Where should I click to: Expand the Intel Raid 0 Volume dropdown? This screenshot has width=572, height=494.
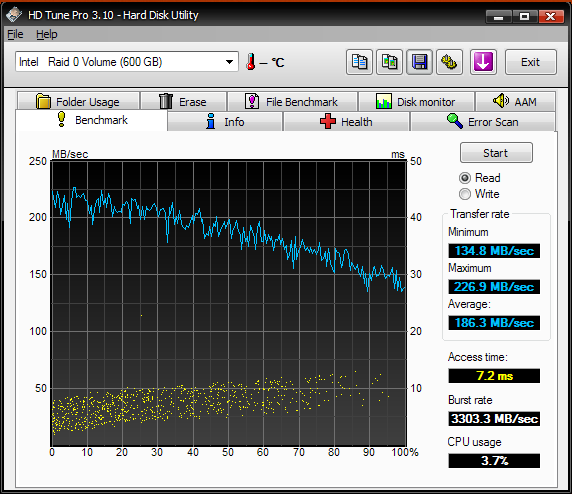click(x=127, y=62)
